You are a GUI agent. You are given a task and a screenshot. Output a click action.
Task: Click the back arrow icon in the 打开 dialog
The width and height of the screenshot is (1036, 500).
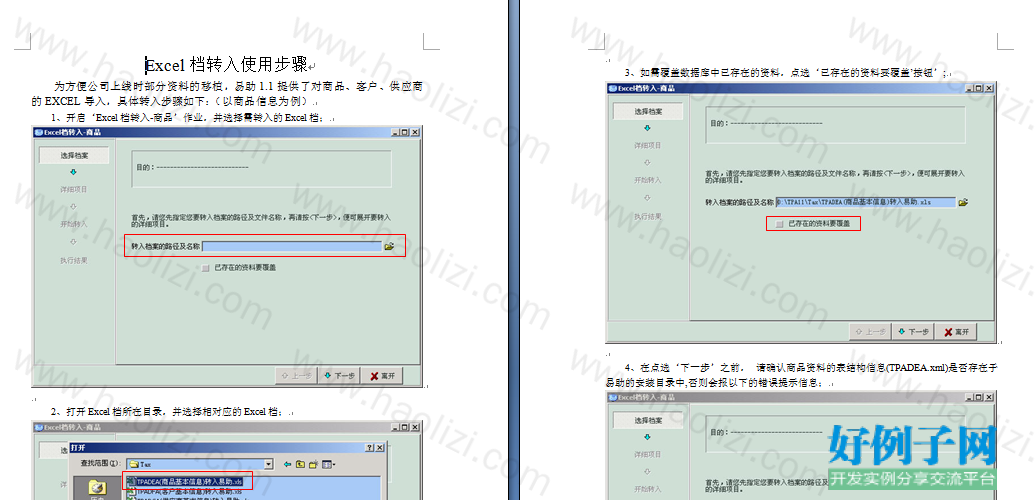click(287, 464)
